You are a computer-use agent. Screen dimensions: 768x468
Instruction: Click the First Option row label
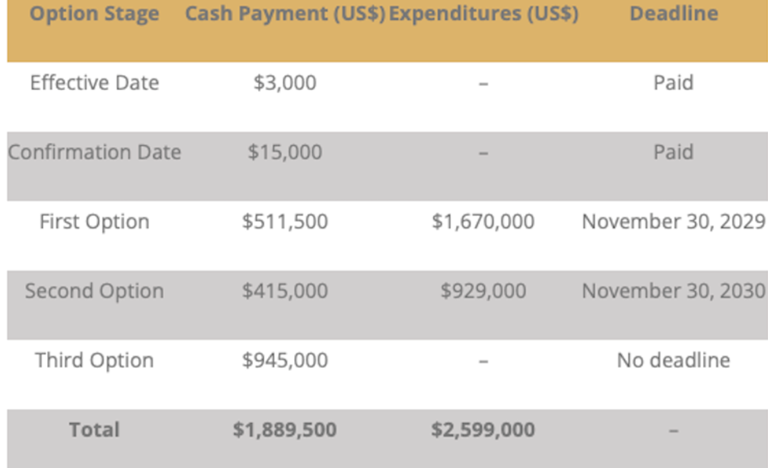tap(94, 222)
